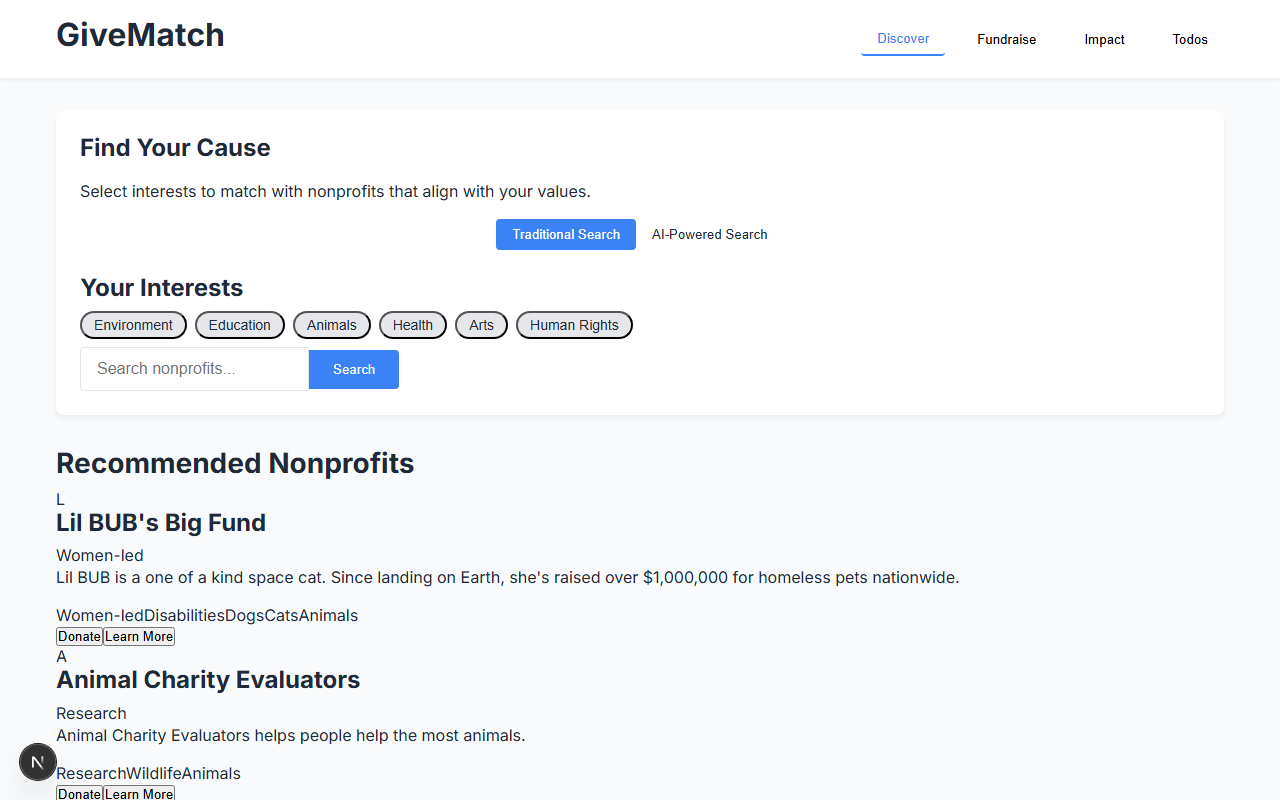Open the Women-led tag link
This screenshot has width=1280, height=800.
[98, 615]
